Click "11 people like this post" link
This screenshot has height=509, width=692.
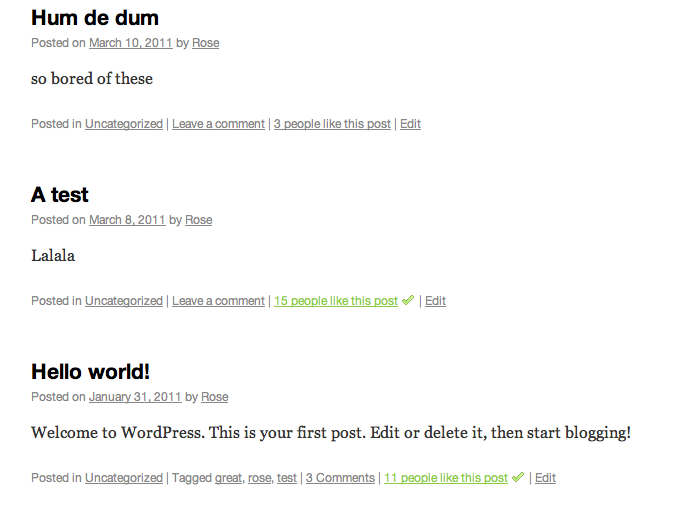pyautogui.click(x=446, y=478)
